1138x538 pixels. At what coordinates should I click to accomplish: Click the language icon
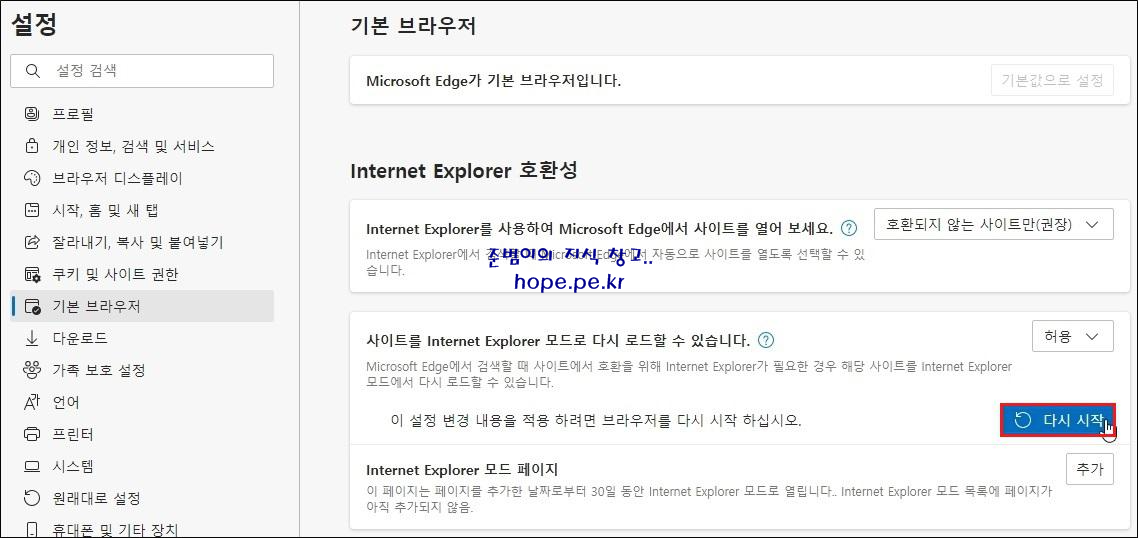[32, 402]
